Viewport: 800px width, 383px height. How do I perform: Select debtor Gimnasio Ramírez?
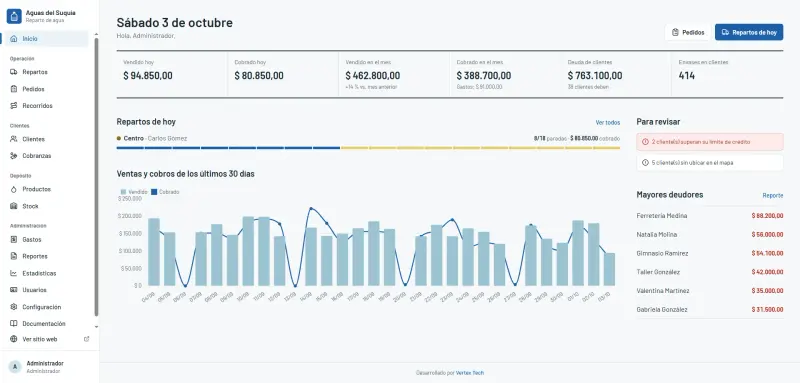pos(710,253)
